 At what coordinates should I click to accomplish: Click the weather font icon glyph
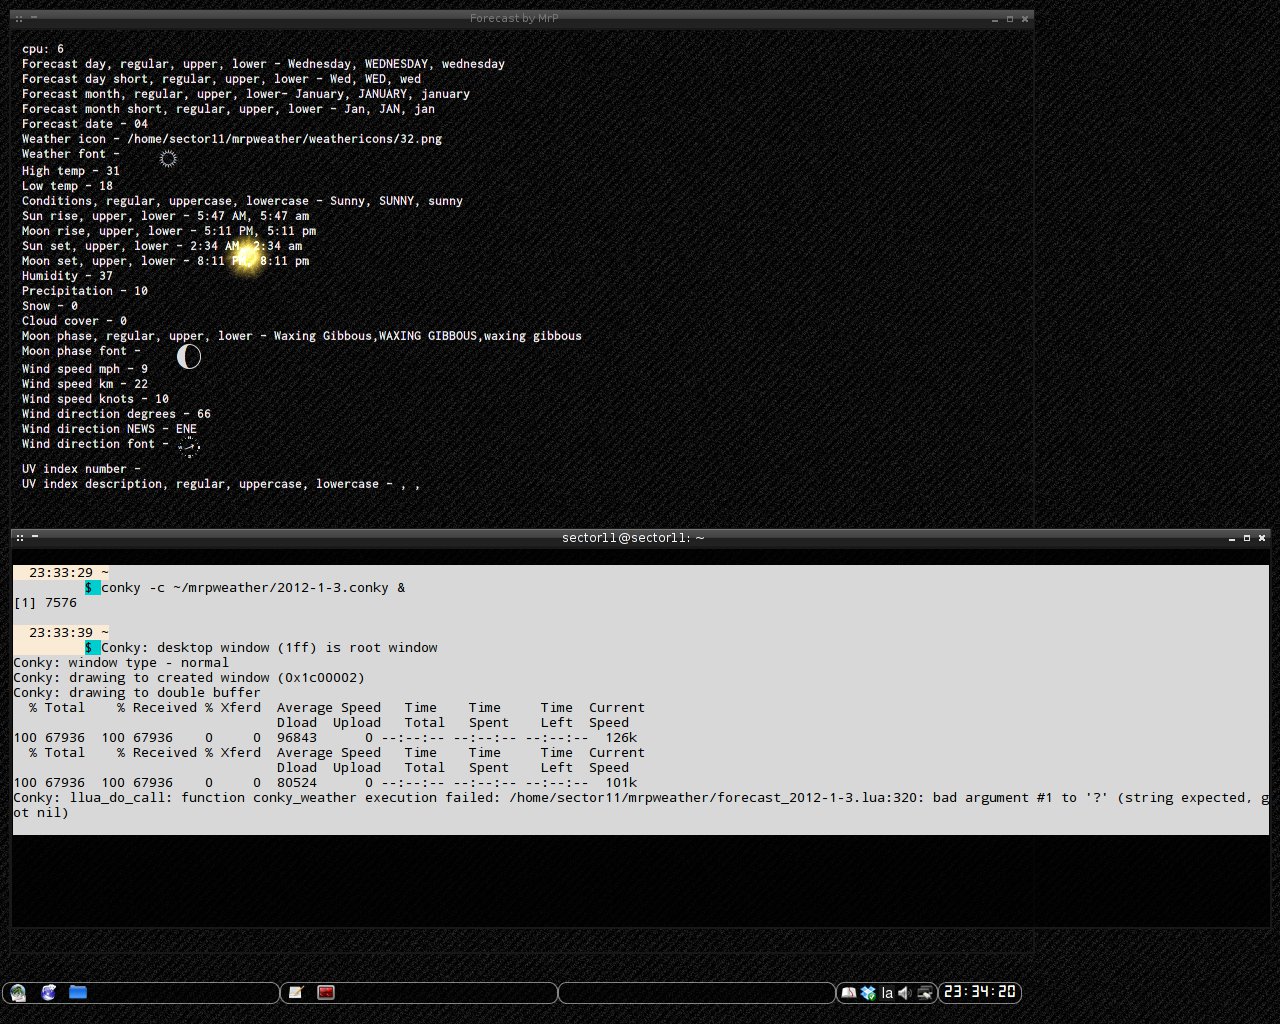(x=168, y=158)
